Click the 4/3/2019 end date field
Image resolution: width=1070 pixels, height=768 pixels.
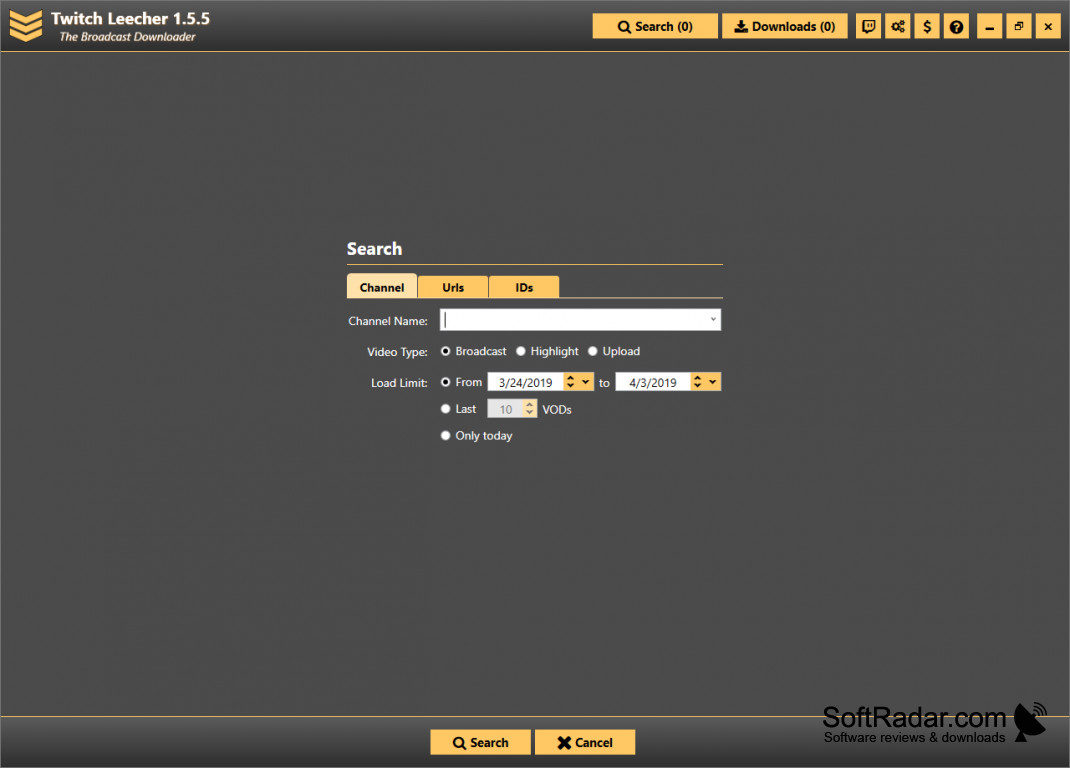click(652, 382)
